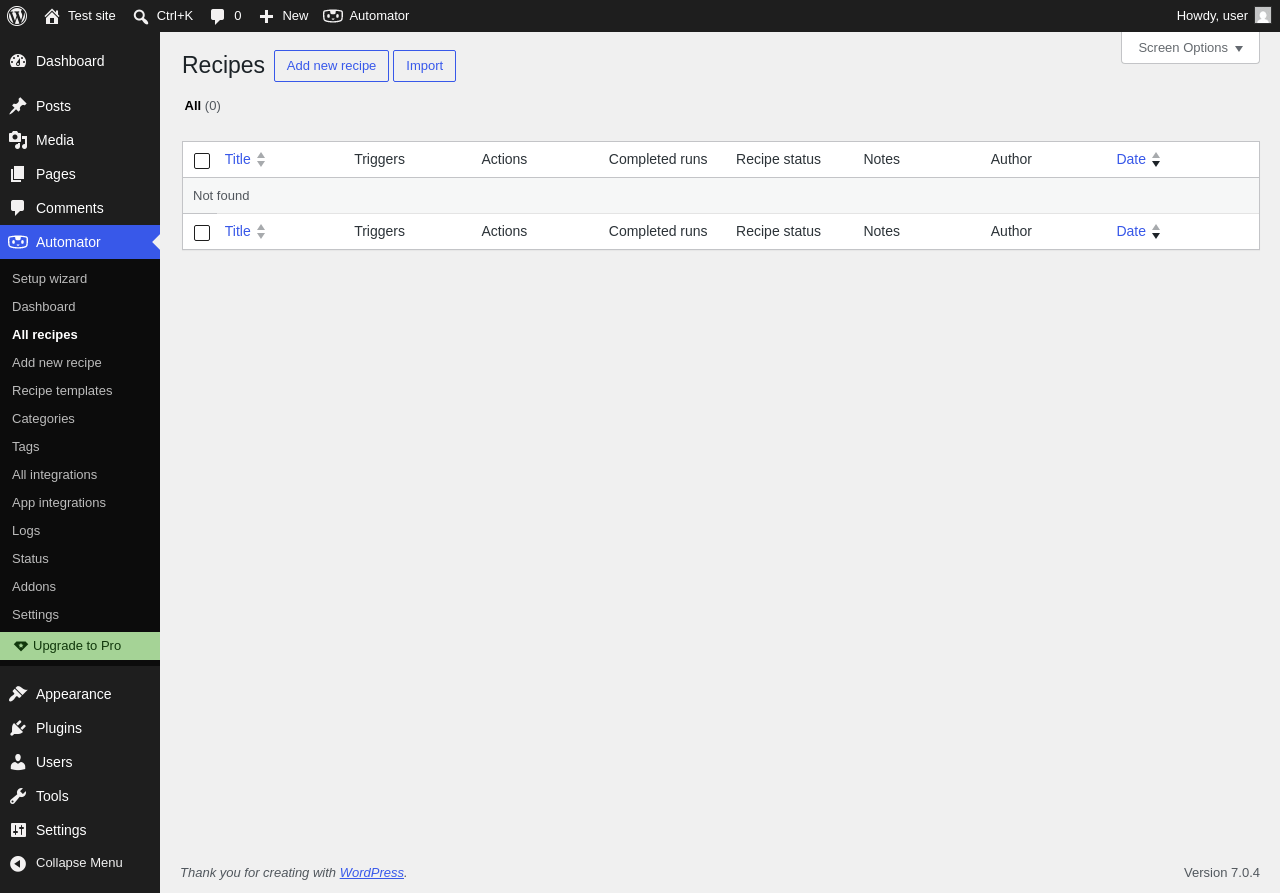Image resolution: width=1280 pixels, height=893 pixels.
Task: Click the sort arrows beside header Date
Action: point(1156,159)
